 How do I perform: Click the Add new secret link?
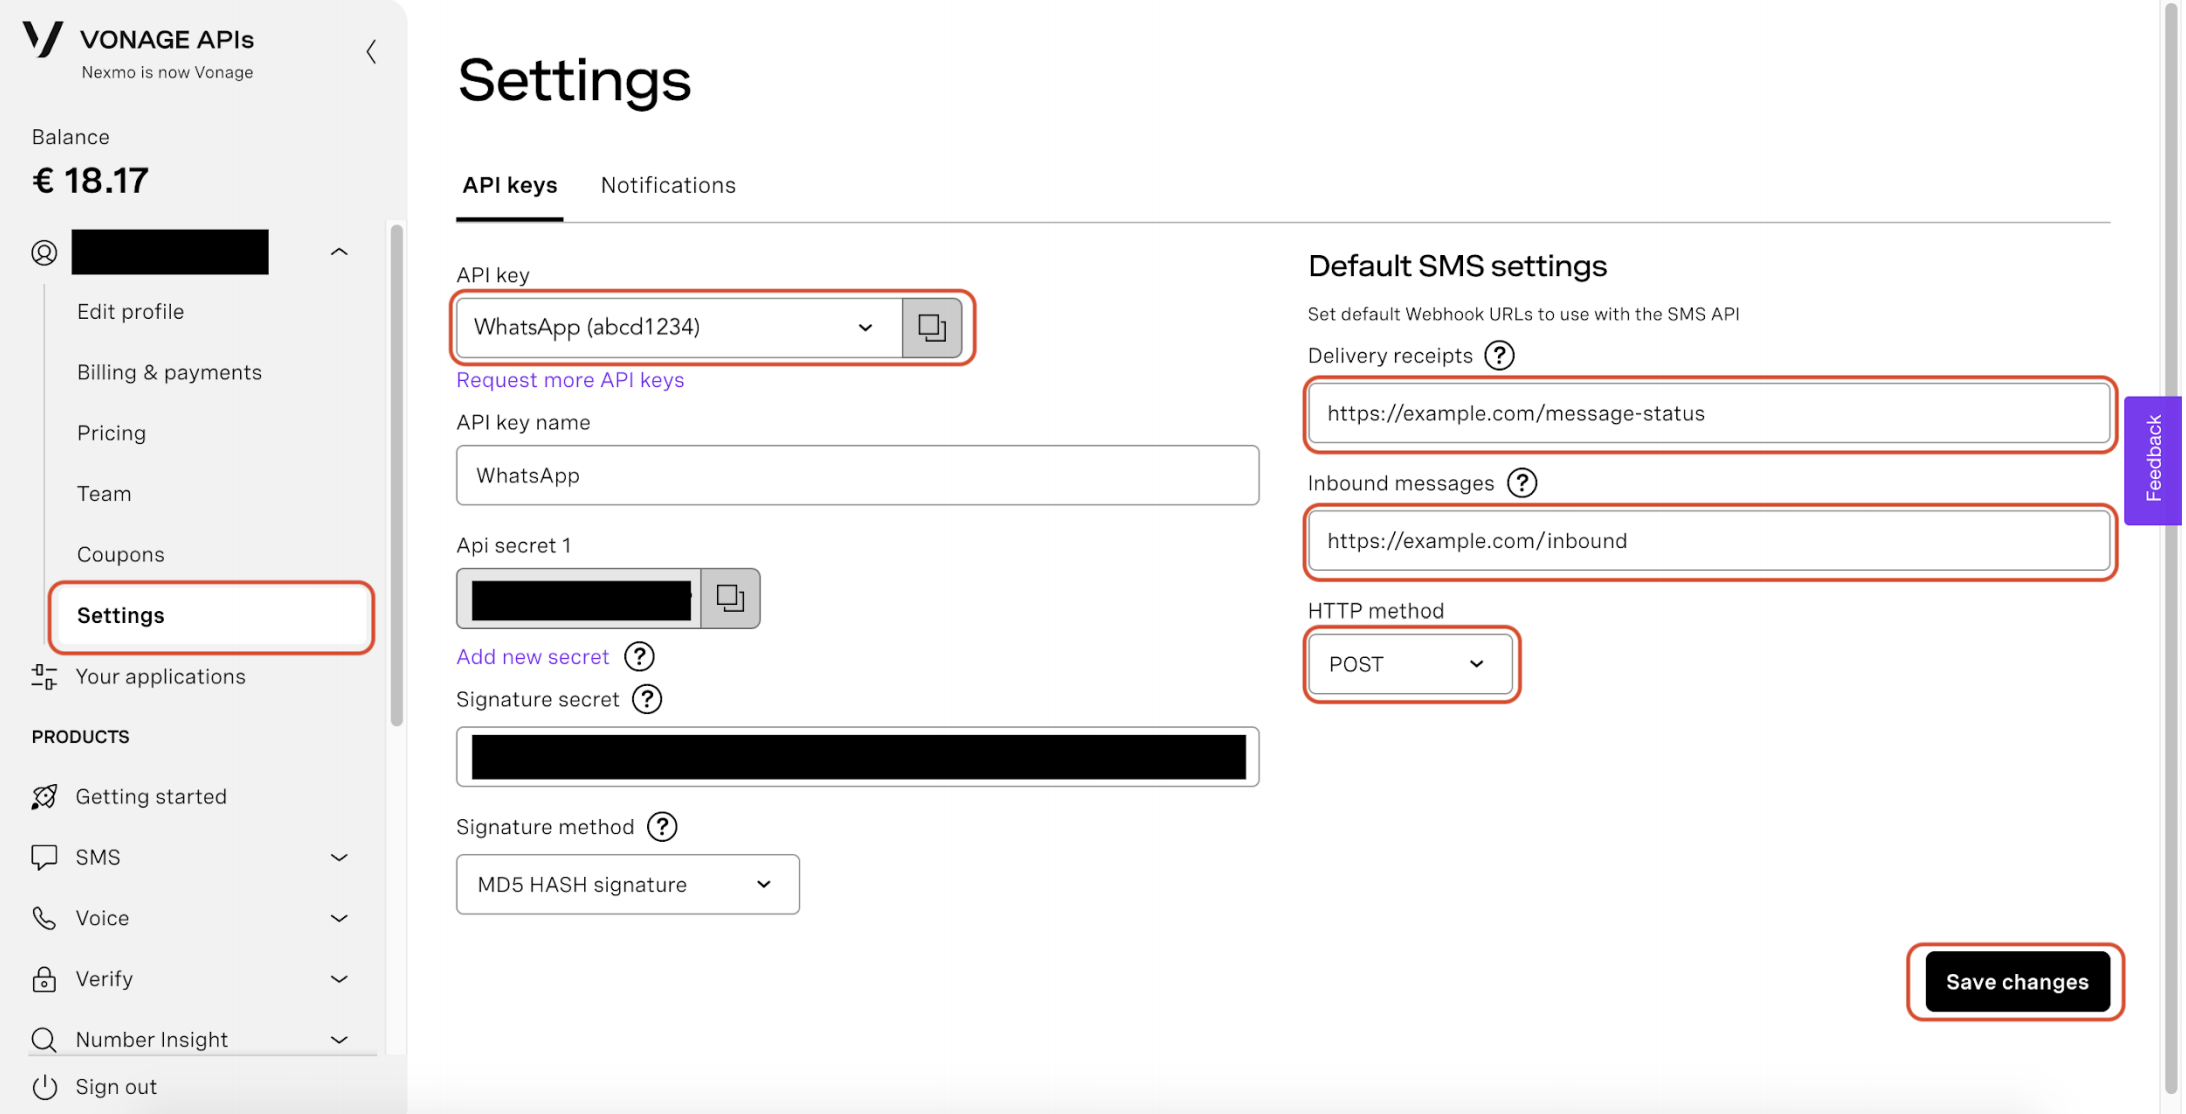[x=533, y=657]
